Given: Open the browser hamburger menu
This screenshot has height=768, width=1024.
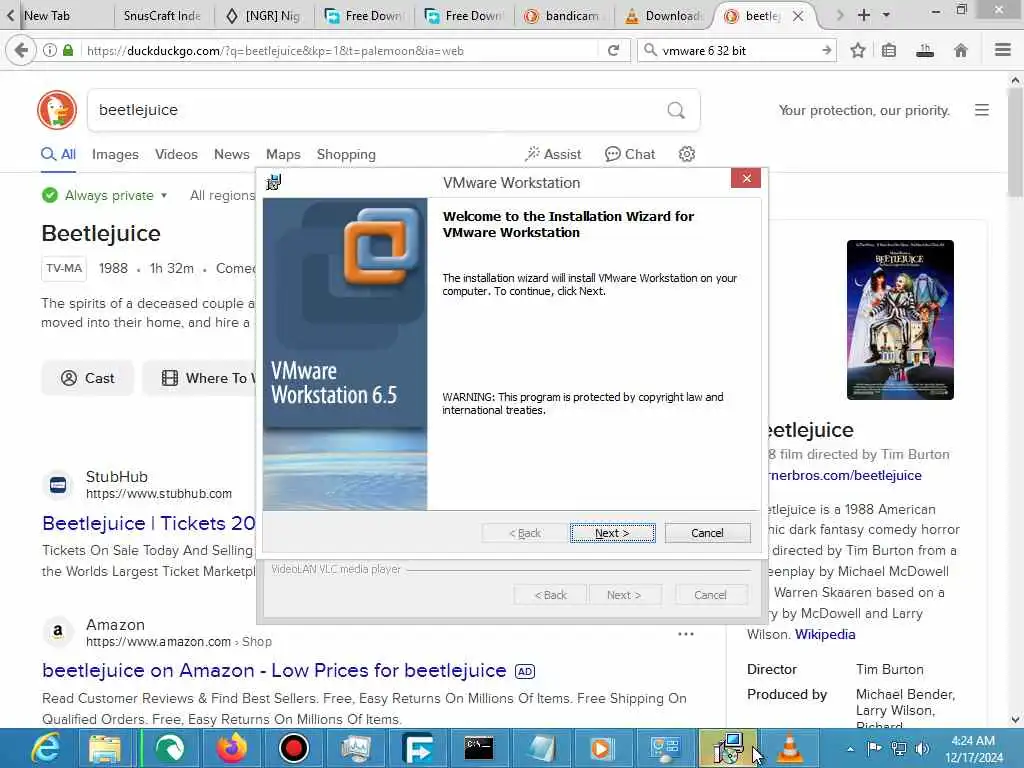Looking at the screenshot, I should [x=1003, y=50].
